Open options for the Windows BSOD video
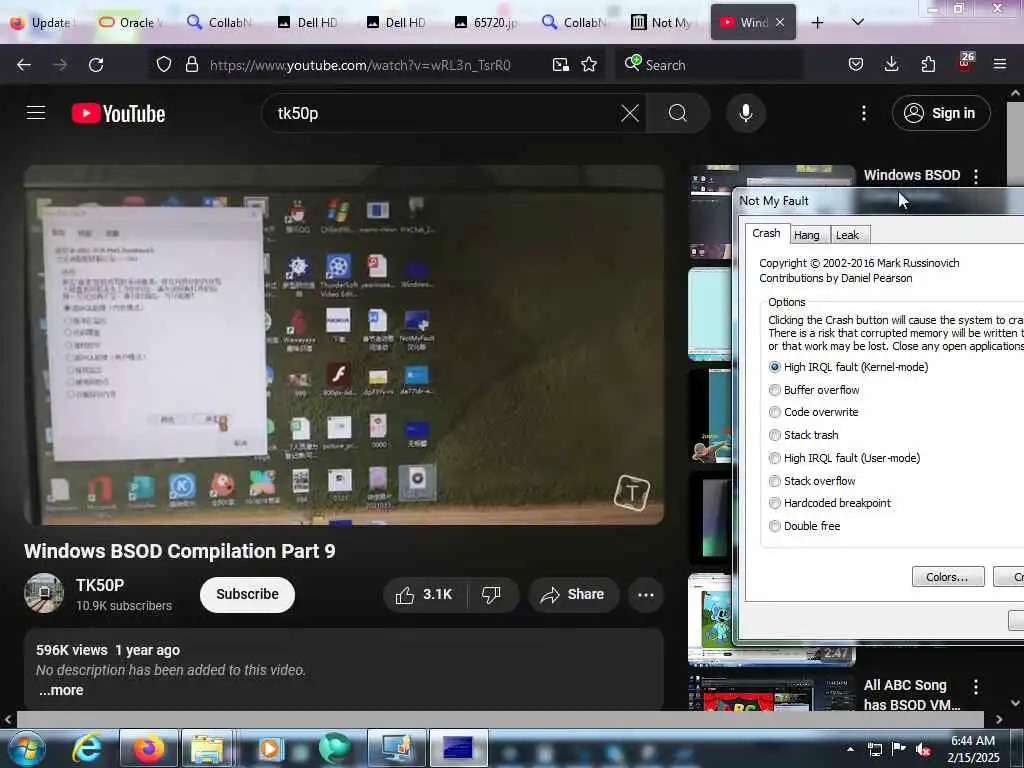 (976, 176)
